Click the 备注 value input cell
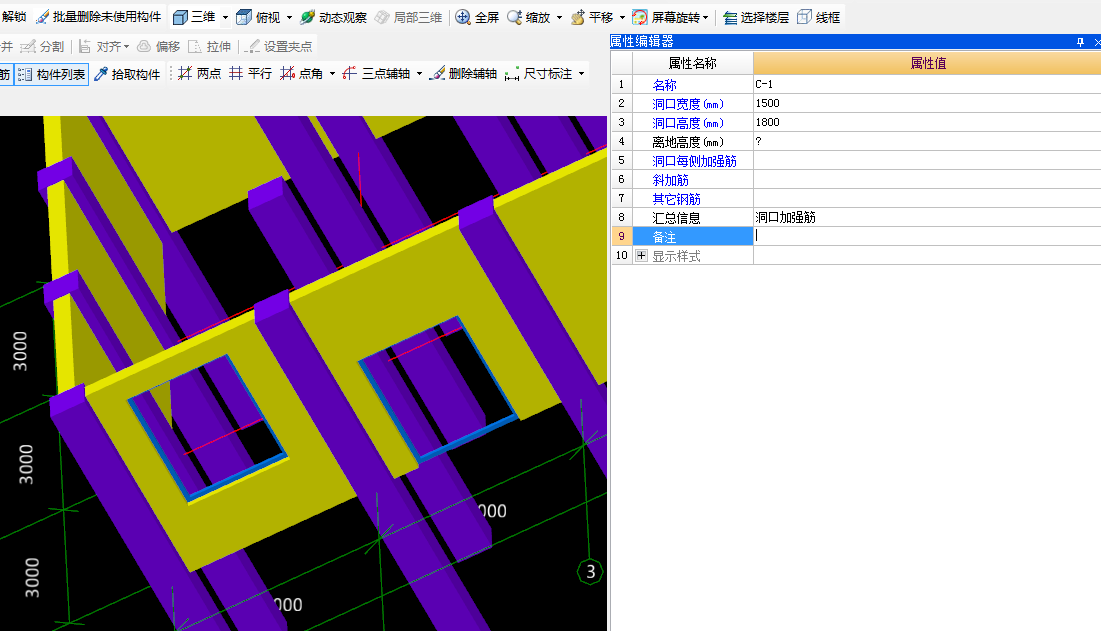 click(927, 236)
